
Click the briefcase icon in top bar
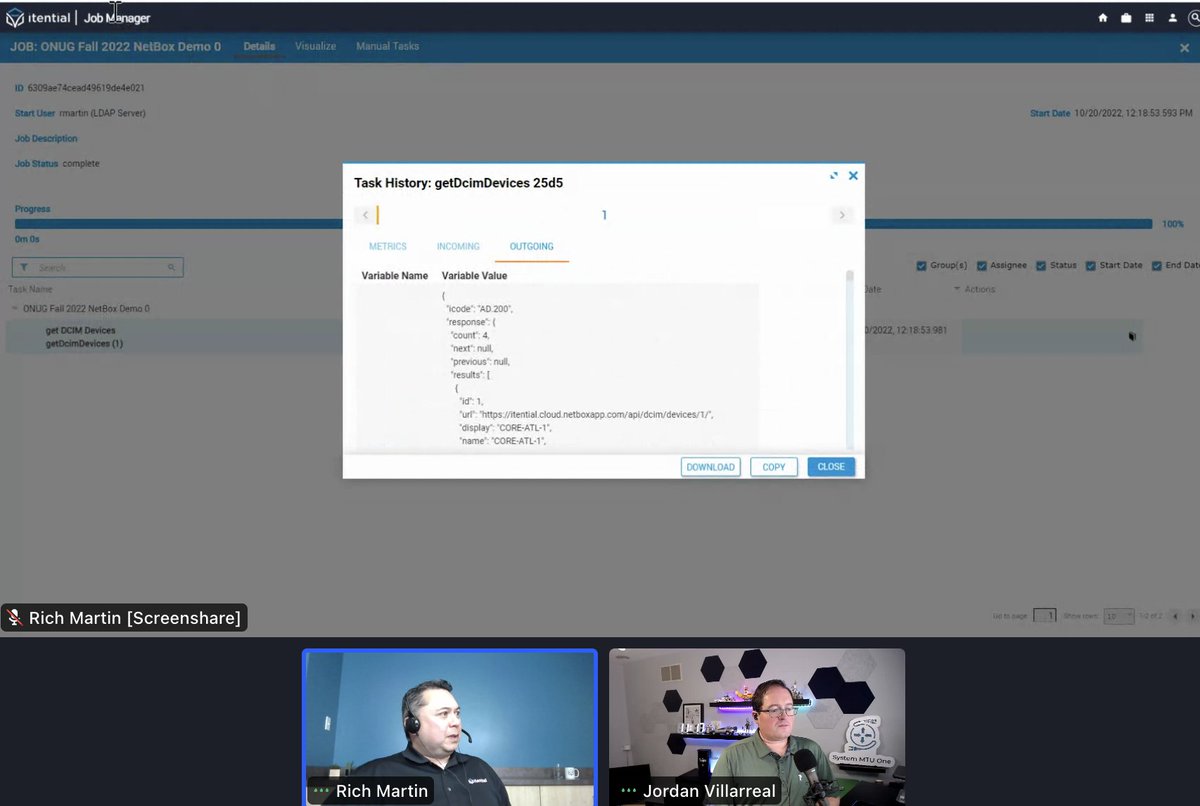1126,18
